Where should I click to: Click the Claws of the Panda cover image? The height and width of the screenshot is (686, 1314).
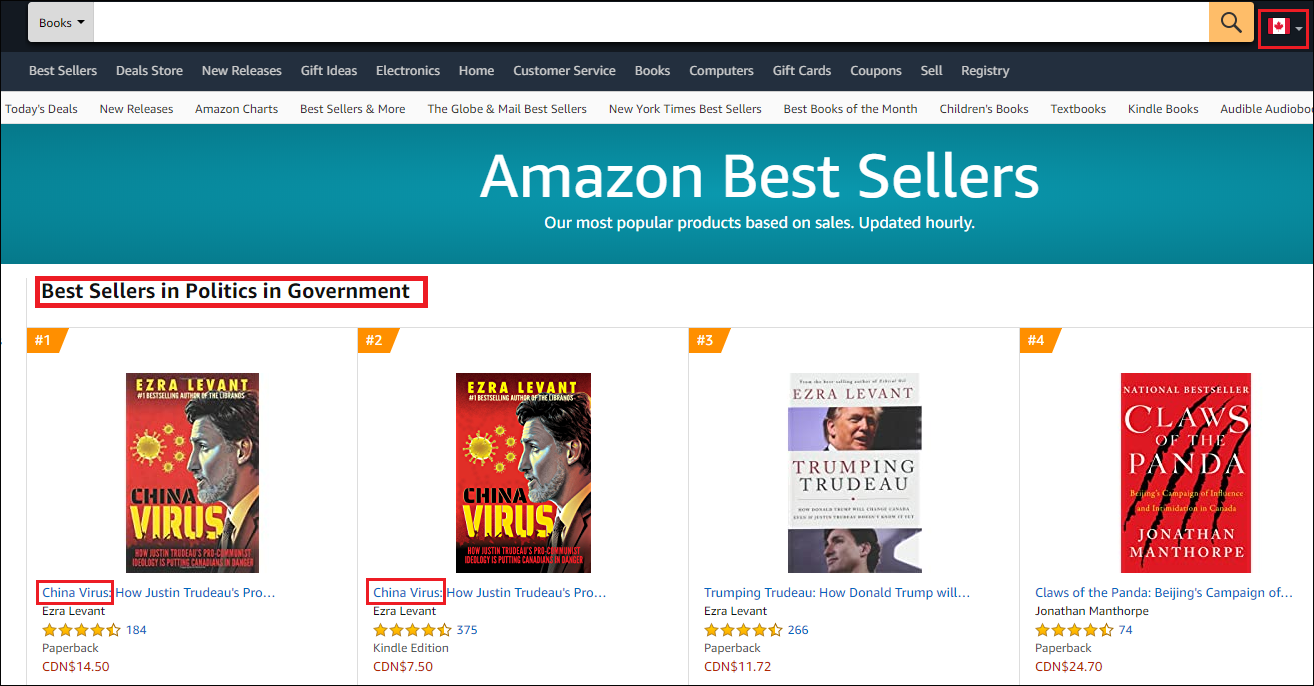pyautogui.click(x=1186, y=473)
